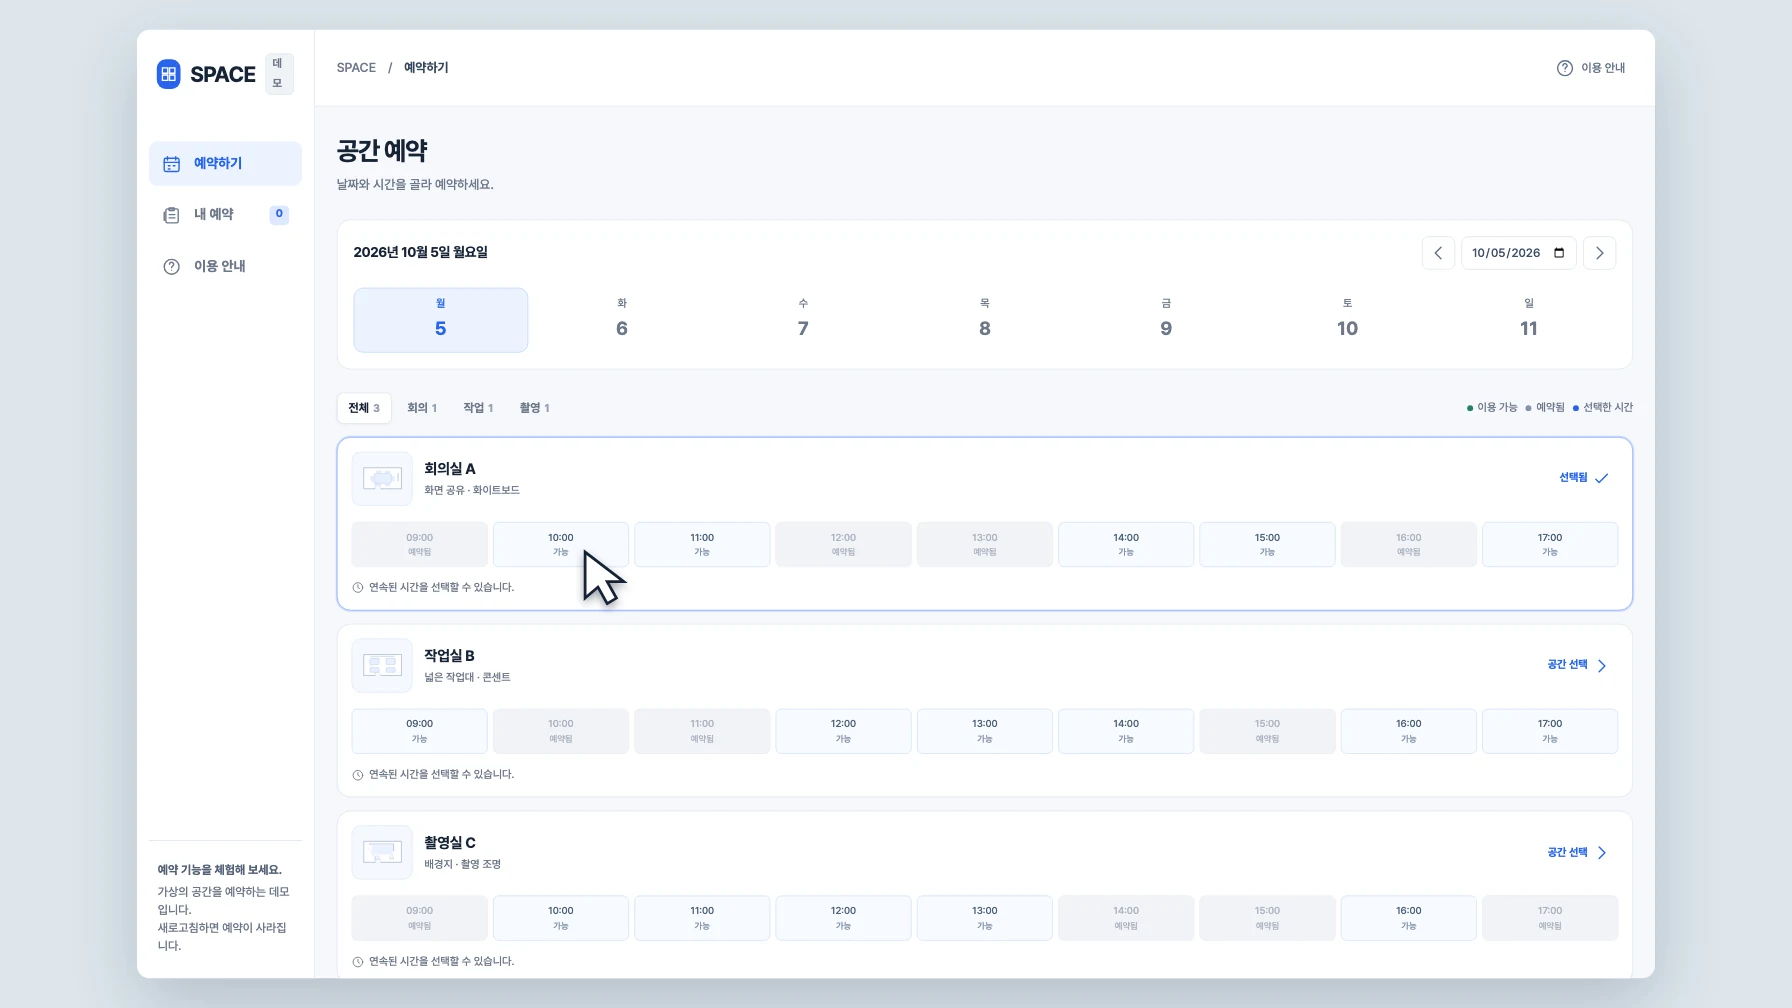Select 10:00 slot in 촬영실 C
This screenshot has height=1008, width=1792.
pyautogui.click(x=561, y=918)
